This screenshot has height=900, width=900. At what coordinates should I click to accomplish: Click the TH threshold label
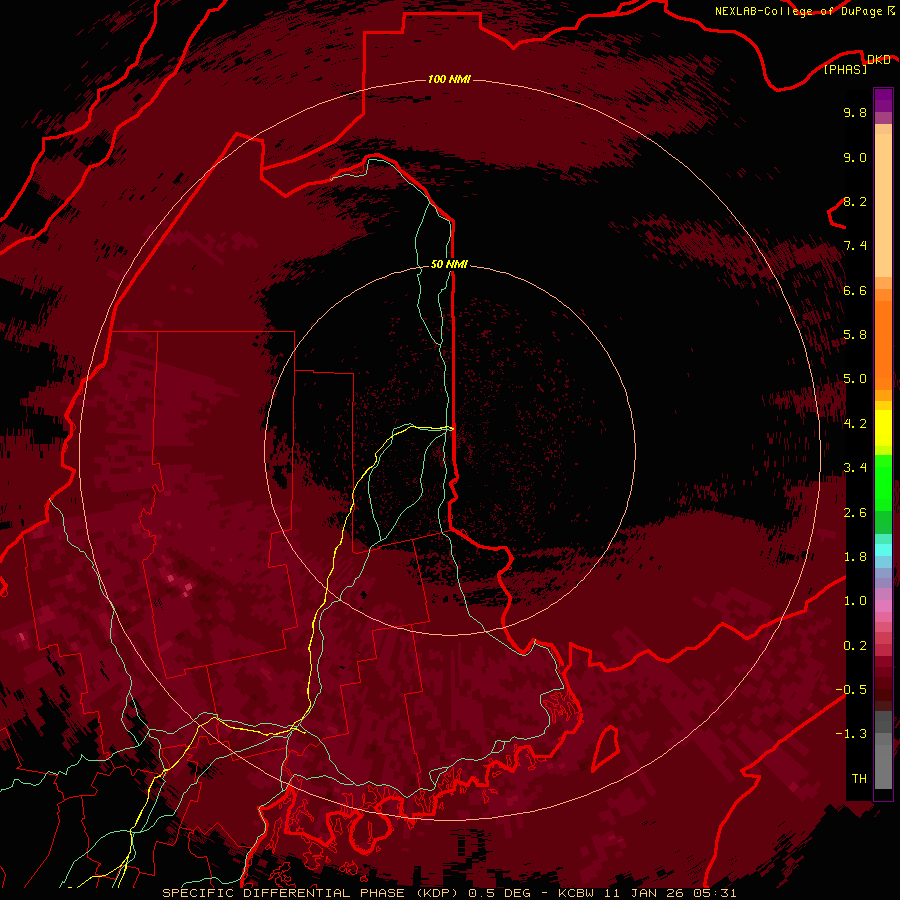point(859,779)
